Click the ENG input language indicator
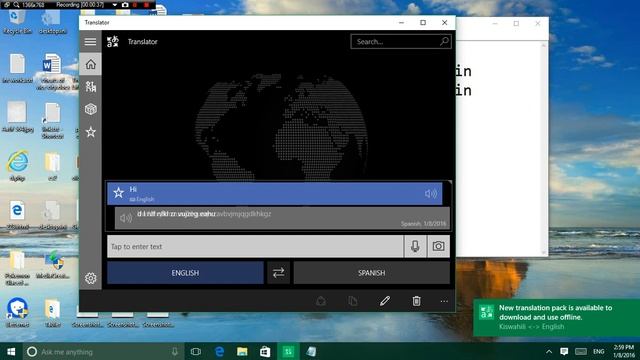 point(599,351)
